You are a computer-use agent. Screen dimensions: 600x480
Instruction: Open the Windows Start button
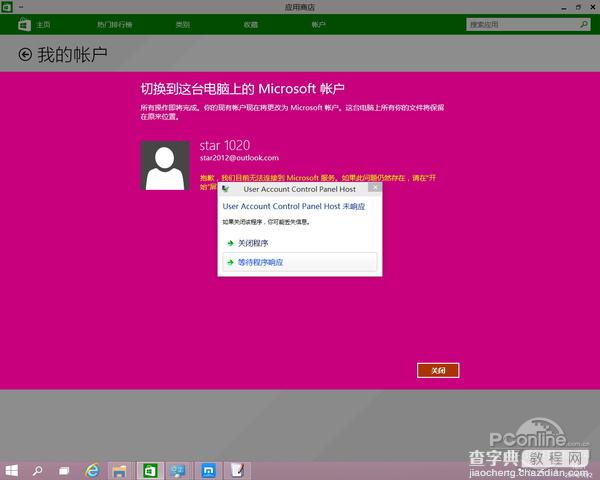[x=11, y=470]
